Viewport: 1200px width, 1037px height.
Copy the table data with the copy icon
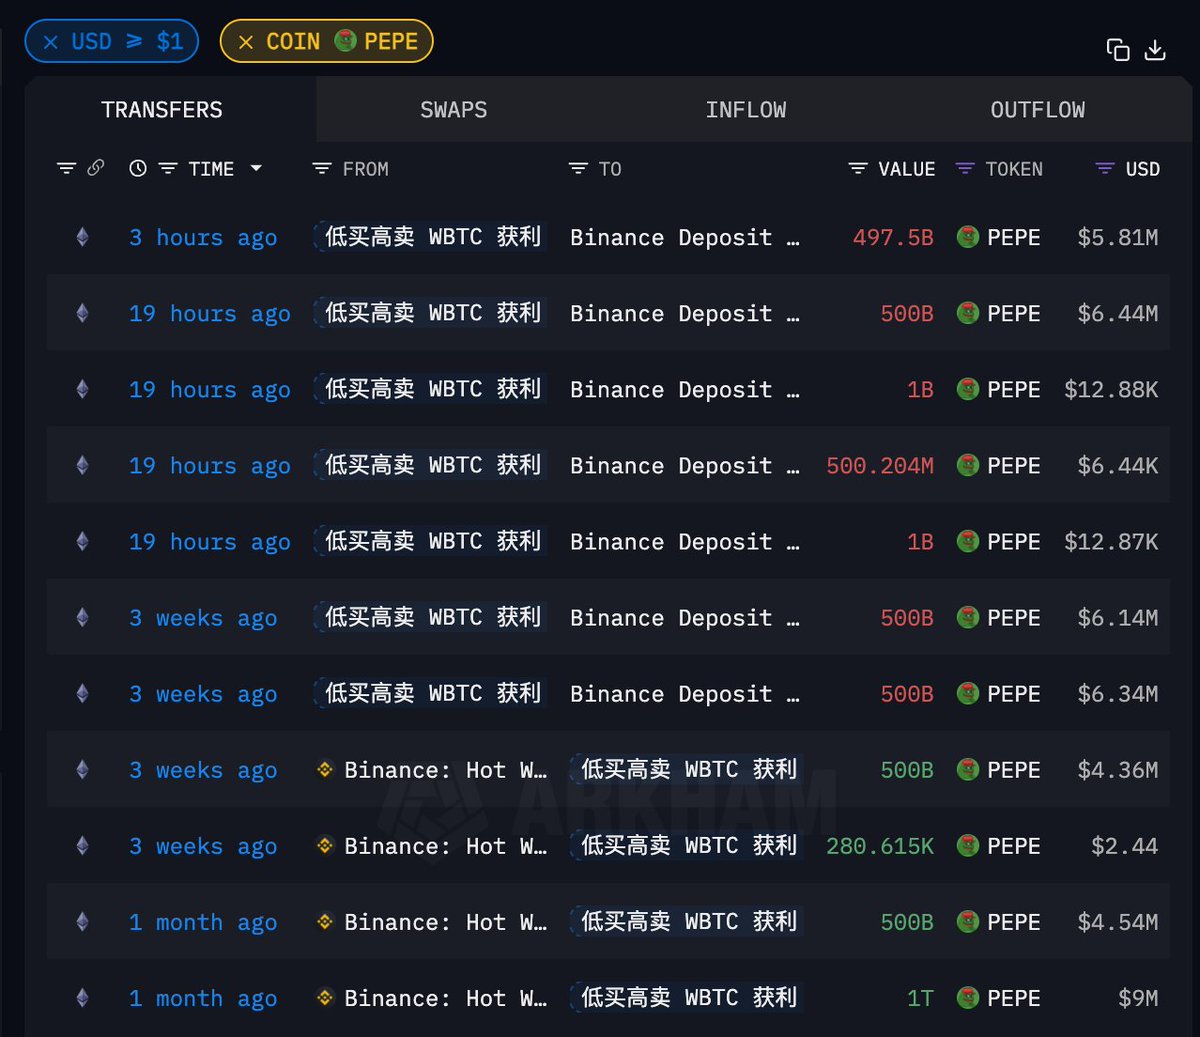point(1118,50)
